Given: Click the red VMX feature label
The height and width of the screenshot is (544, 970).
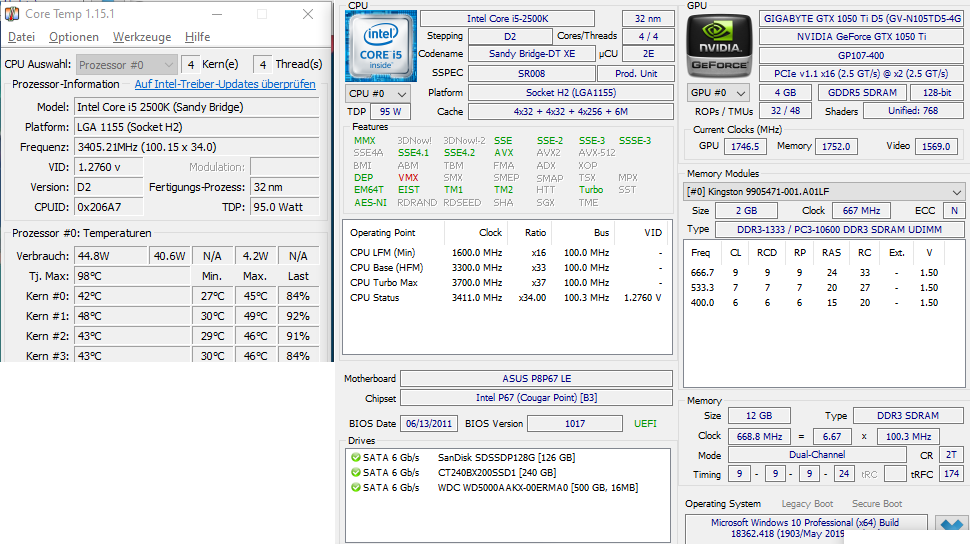Looking at the screenshot, I should click(408, 178).
